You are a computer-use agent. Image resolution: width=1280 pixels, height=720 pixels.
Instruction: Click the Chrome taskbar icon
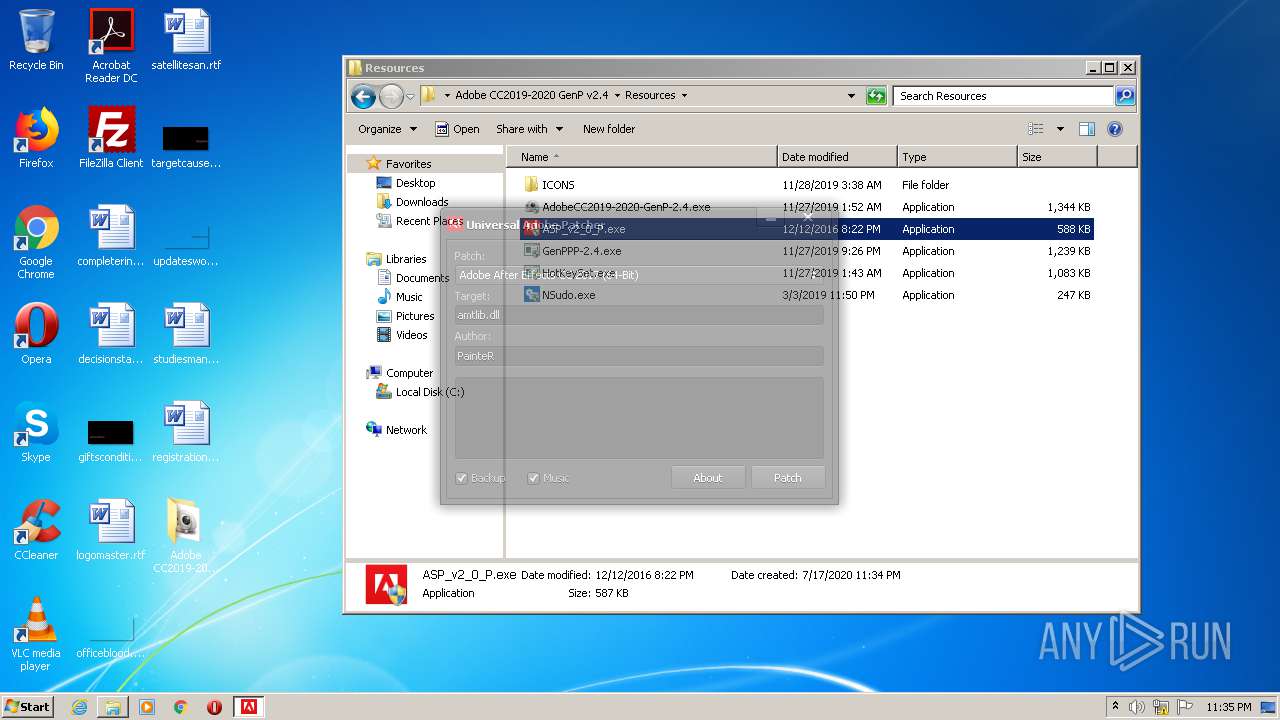[x=181, y=707]
